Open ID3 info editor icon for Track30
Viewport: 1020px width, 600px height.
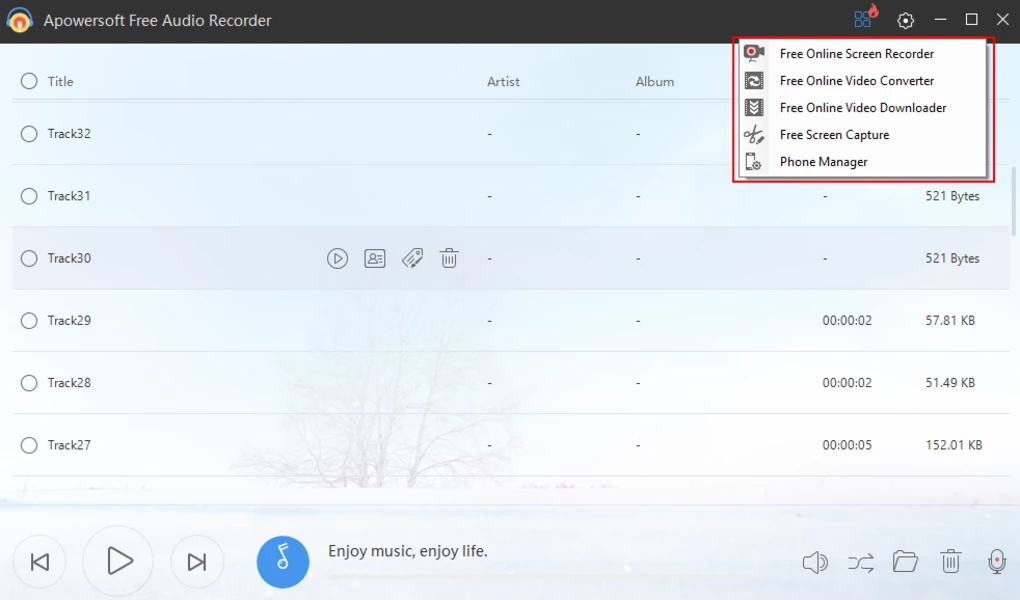[375, 258]
